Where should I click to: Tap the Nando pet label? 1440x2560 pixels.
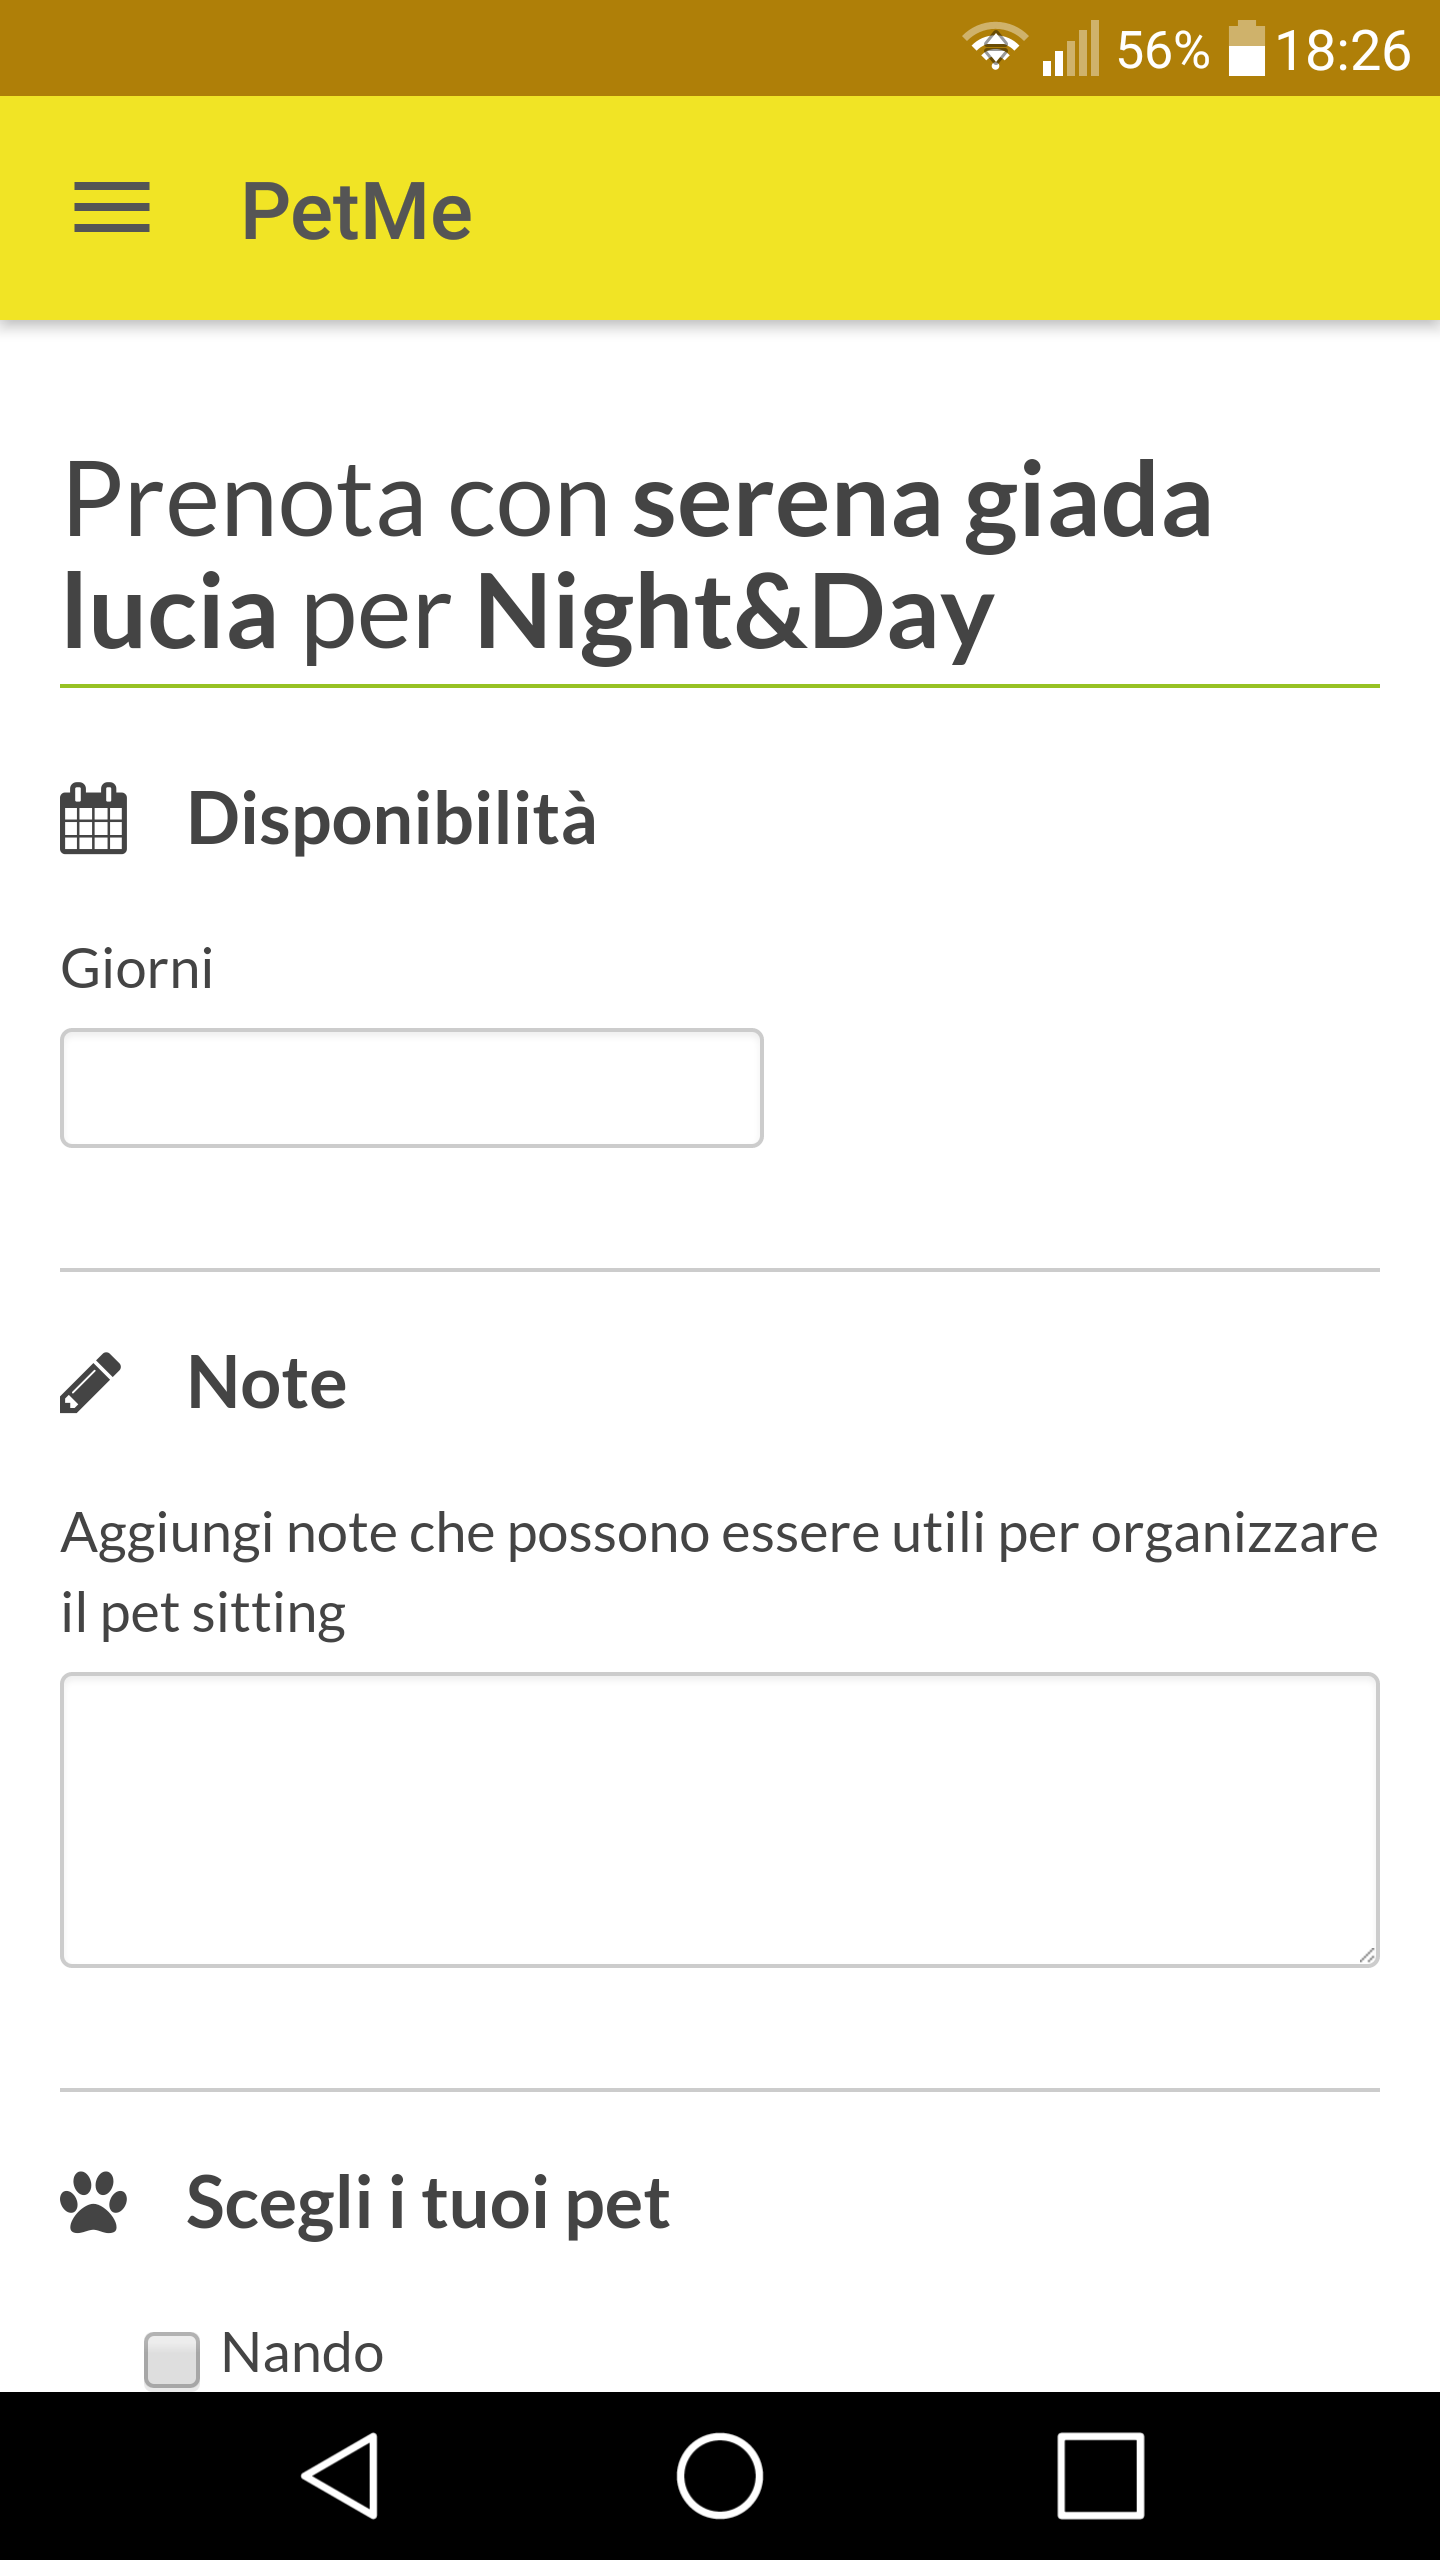point(302,2353)
